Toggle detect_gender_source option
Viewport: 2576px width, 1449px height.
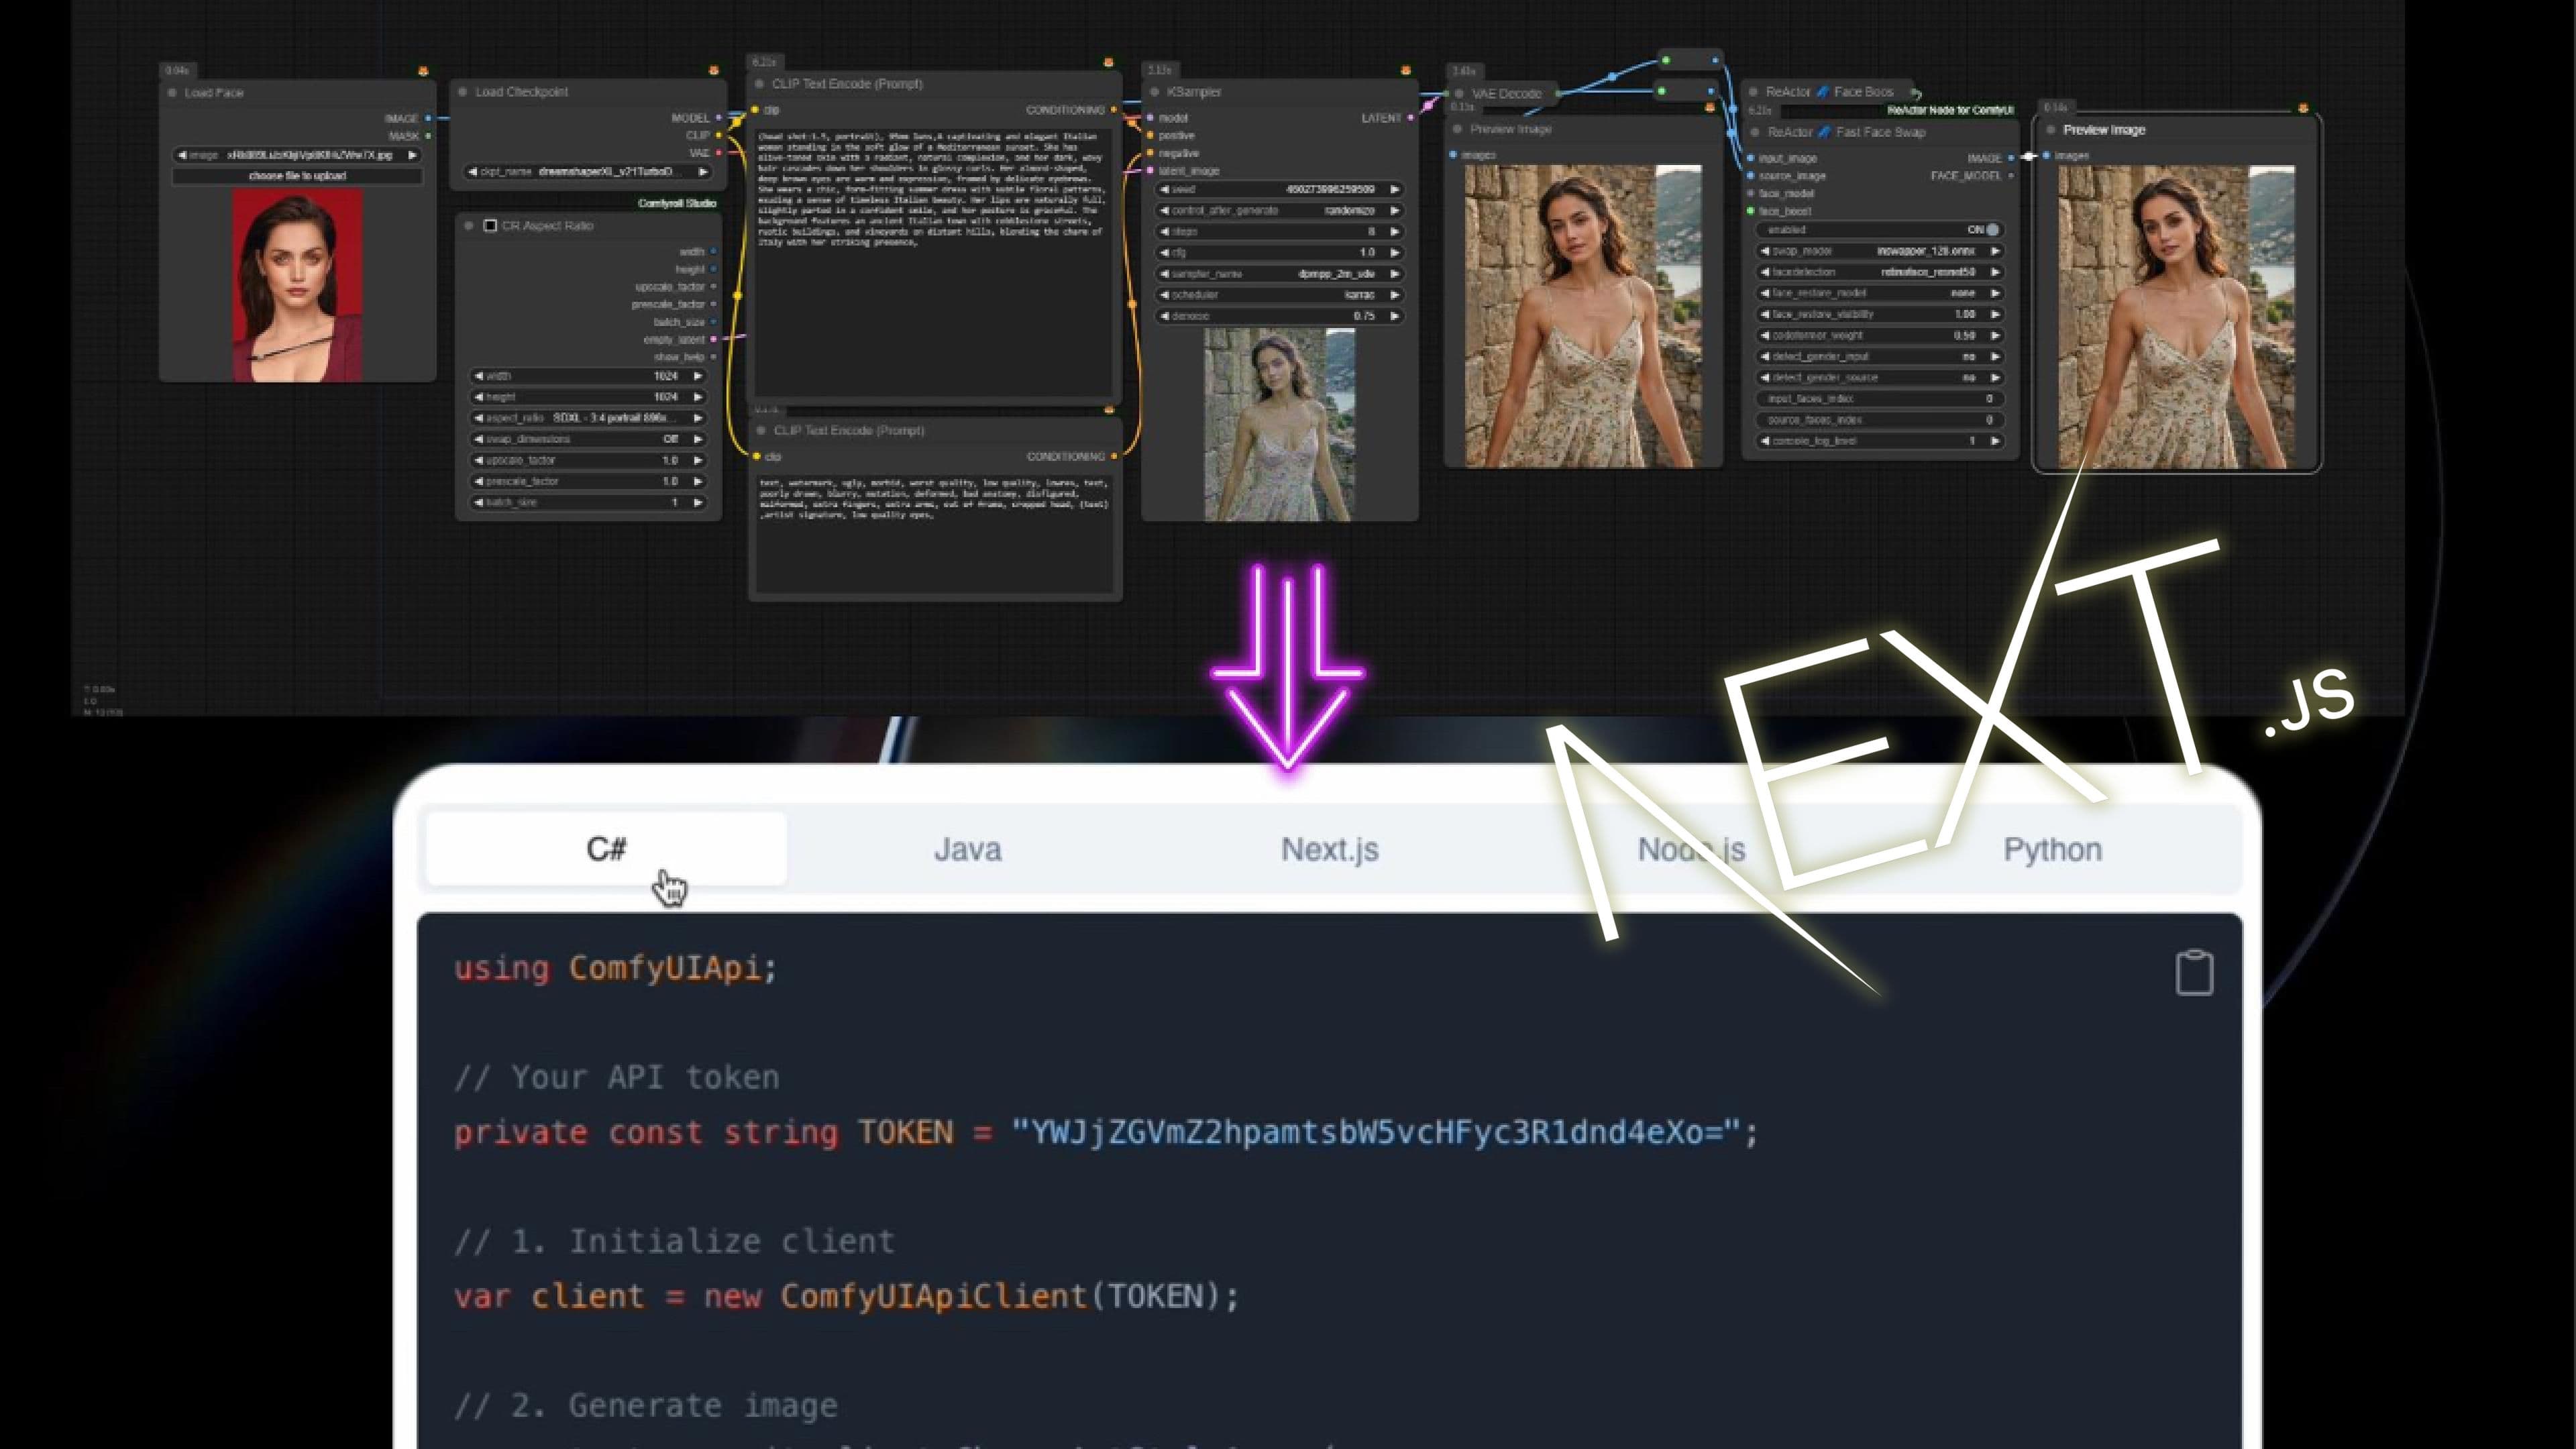(1879, 377)
